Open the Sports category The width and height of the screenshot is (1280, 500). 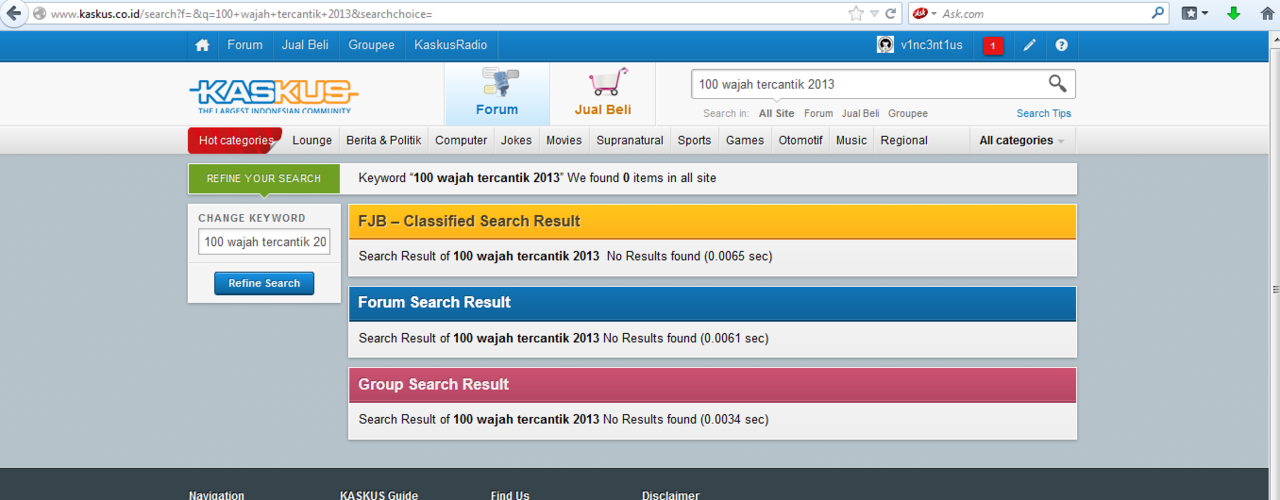coord(694,141)
